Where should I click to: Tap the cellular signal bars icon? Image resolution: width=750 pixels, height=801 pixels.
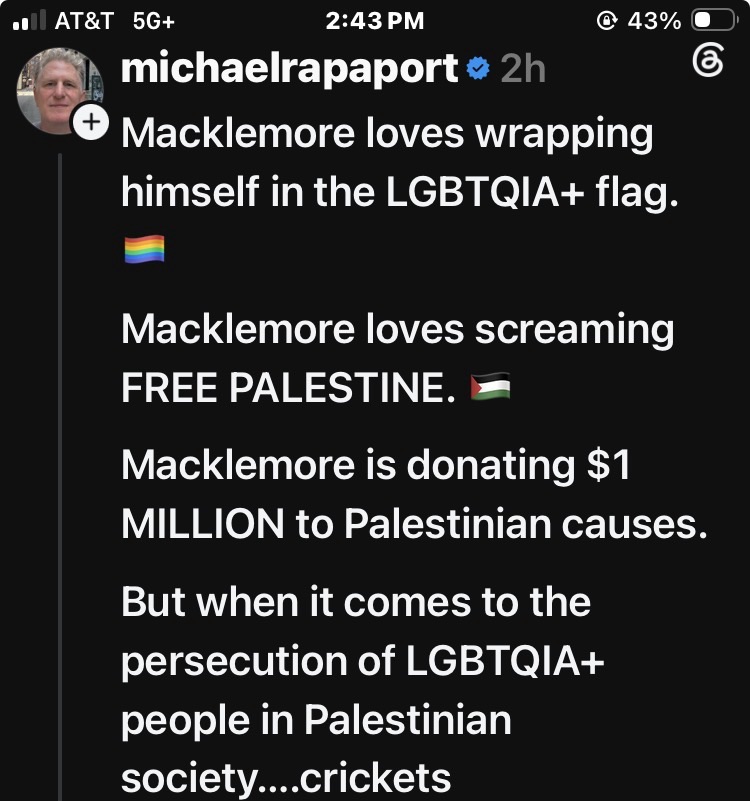29,20
